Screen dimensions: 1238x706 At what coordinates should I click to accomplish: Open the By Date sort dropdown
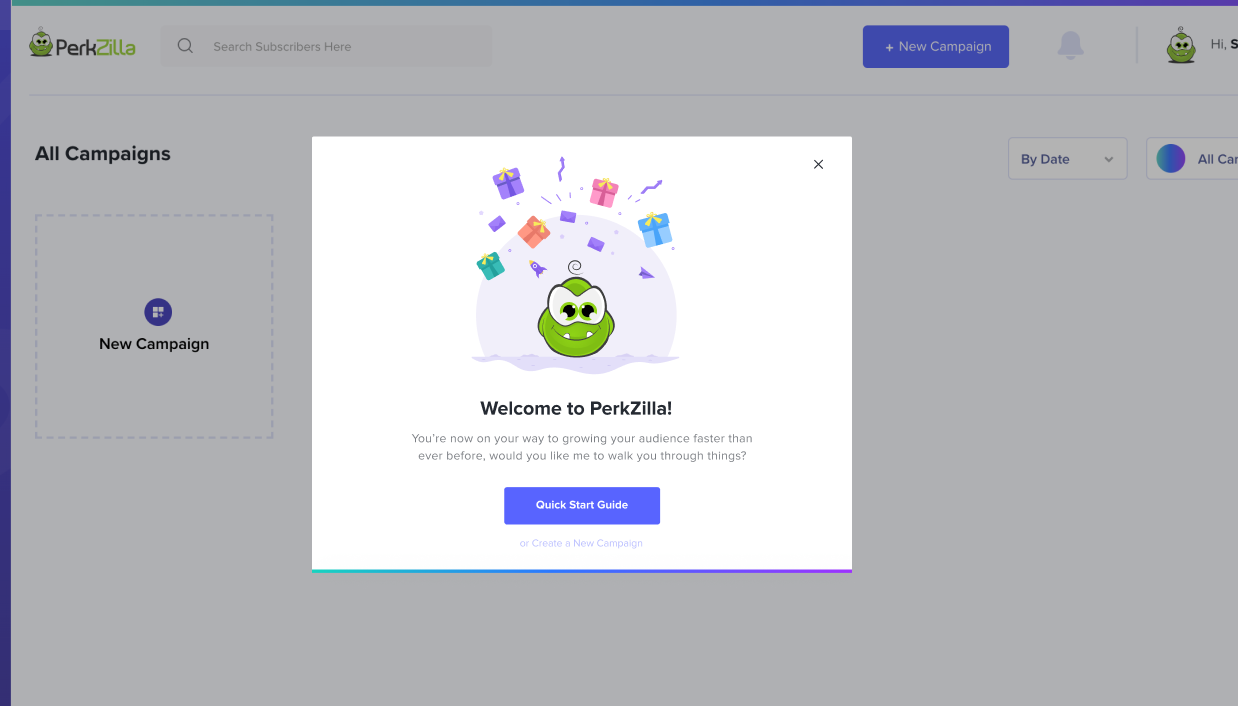pyautogui.click(x=1067, y=159)
